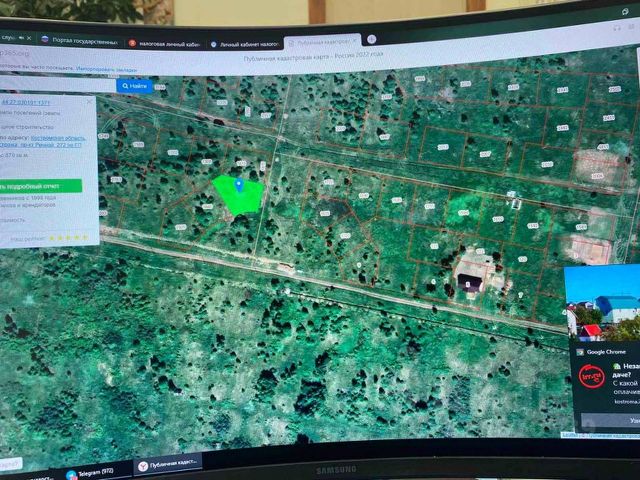Image resolution: width=640 pixels, height=480 pixels.
Task: Click the Импортировать закладки link
Action: click(x=107, y=69)
